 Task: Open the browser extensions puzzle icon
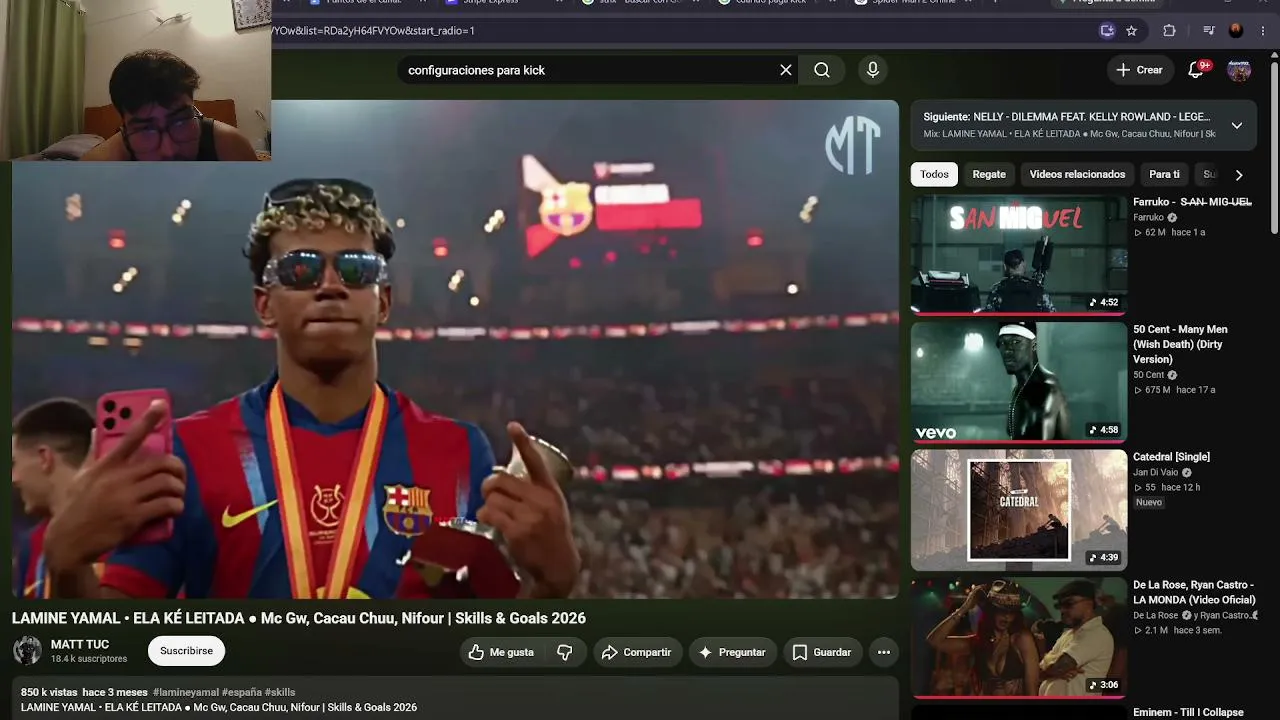pyautogui.click(x=1169, y=31)
